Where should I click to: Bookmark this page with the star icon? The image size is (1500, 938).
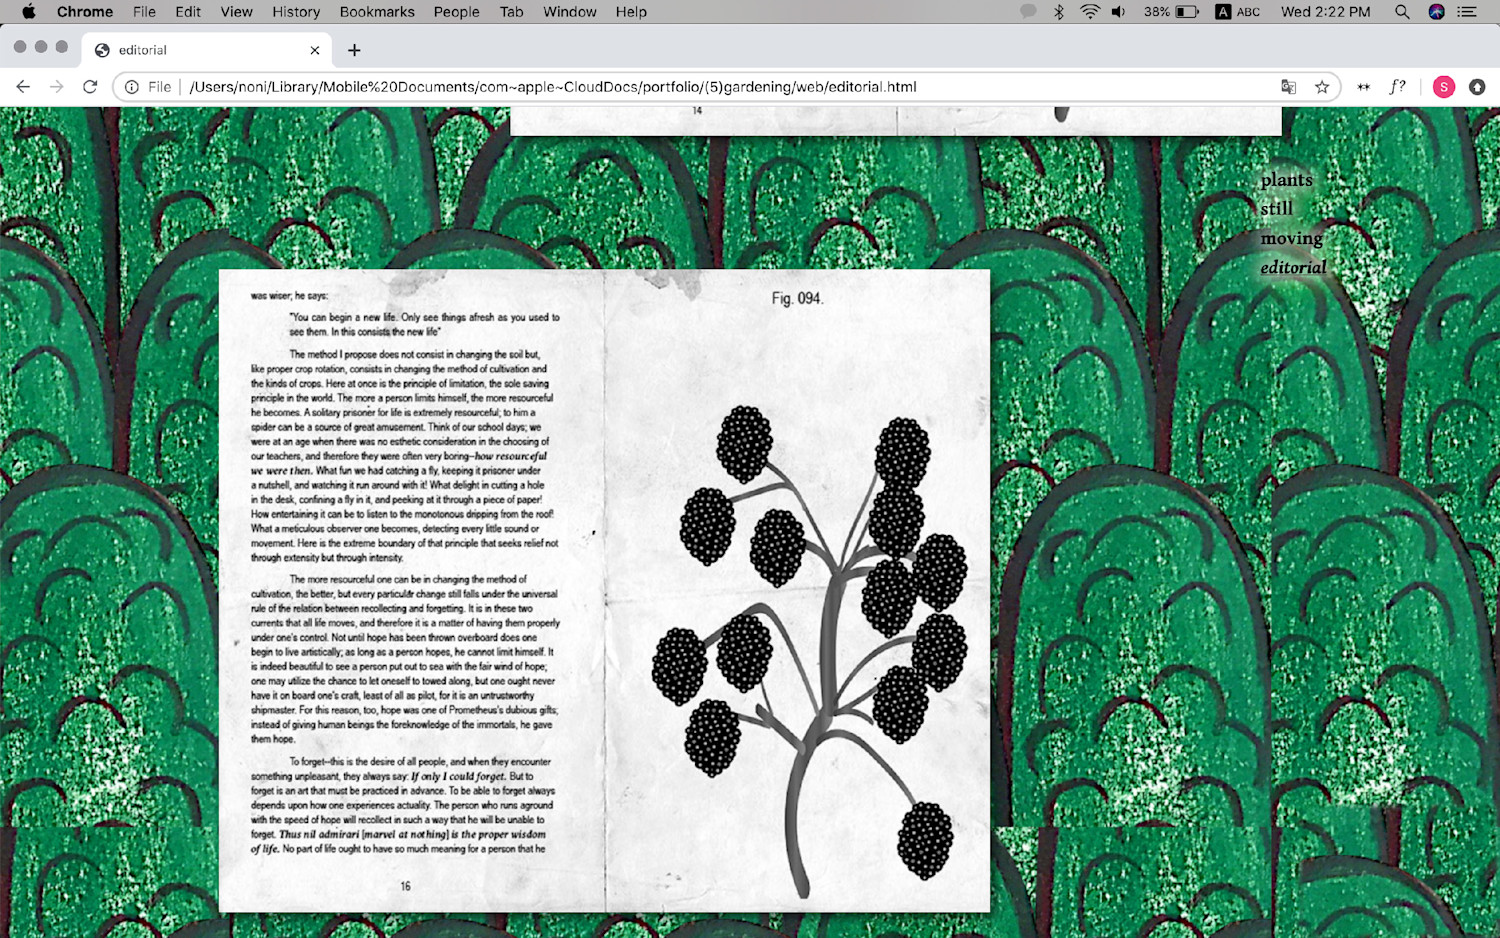tap(1322, 87)
